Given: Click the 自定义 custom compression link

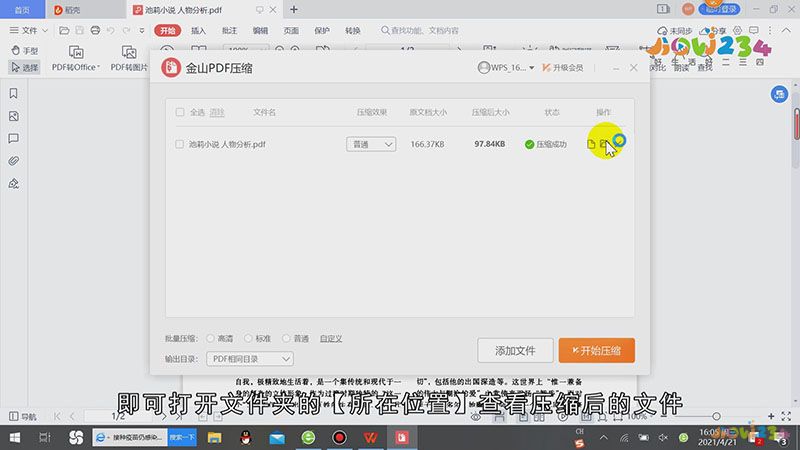Looking at the screenshot, I should [331, 338].
